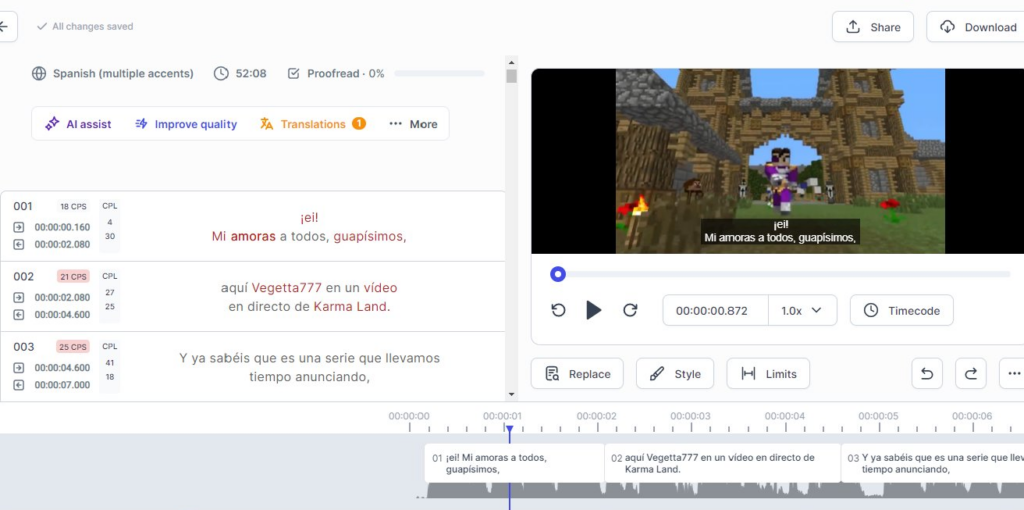The width and height of the screenshot is (1024, 510).
Task: Open the Limits settings
Action: (768, 374)
